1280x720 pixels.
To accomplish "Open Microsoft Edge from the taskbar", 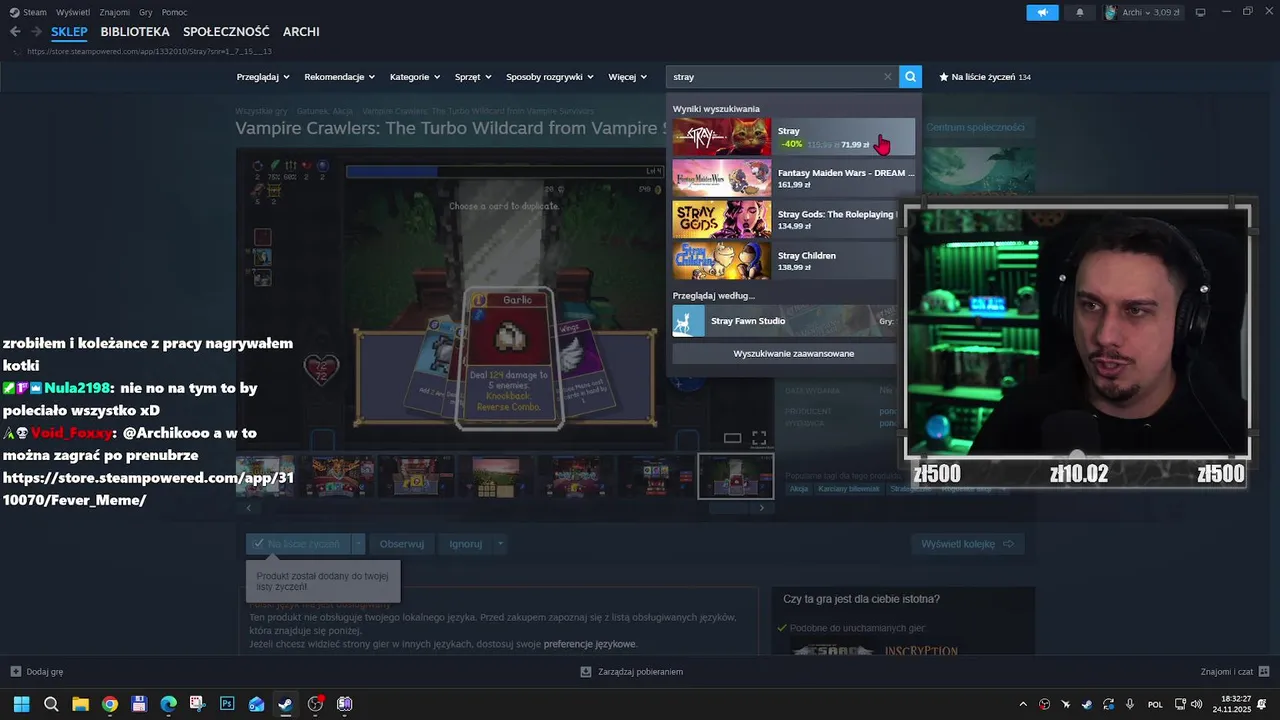I will (x=168, y=704).
